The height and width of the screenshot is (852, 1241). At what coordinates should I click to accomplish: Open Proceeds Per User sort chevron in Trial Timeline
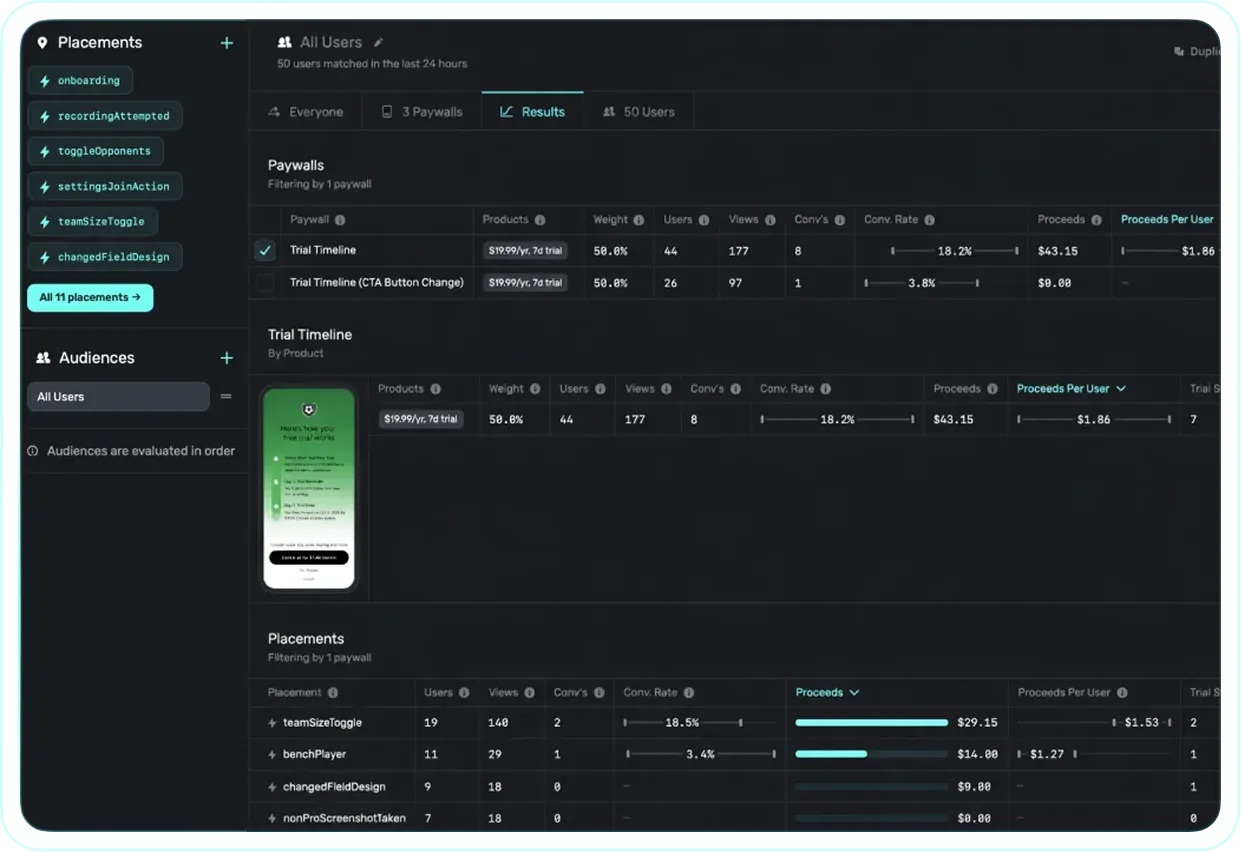[1120, 389]
